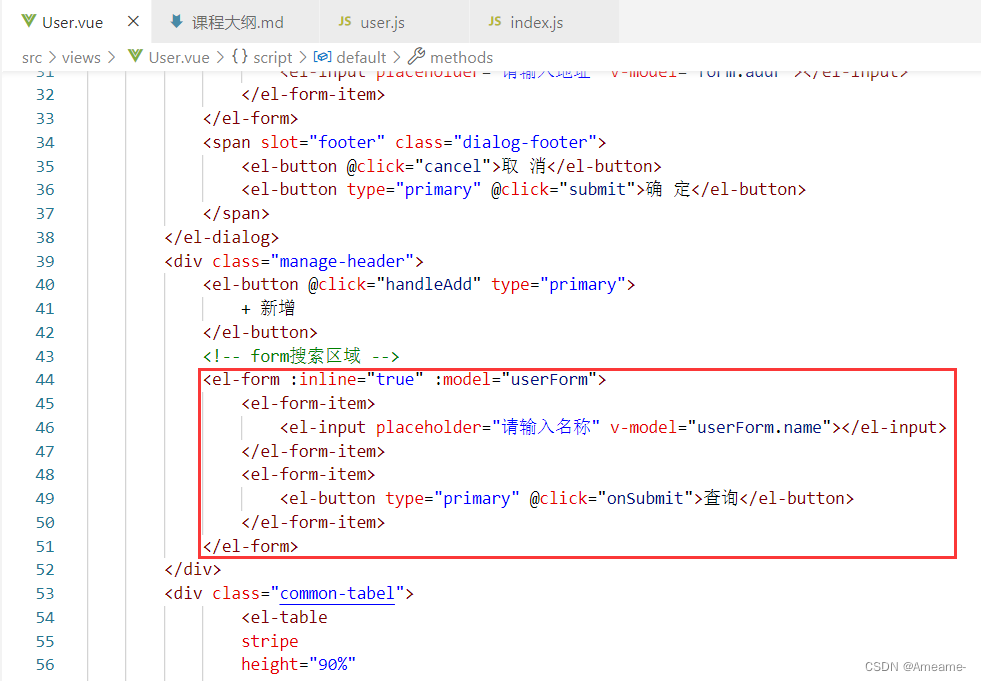Click the JS icon on index.js tab
981x681 pixels.
tap(495, 21)
